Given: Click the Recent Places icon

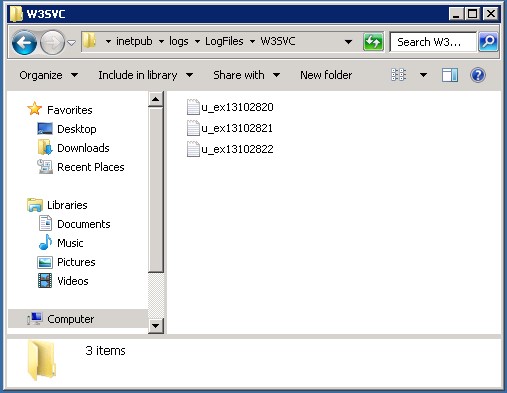Looking at the screenshot, I should click(x=45, y=166).
